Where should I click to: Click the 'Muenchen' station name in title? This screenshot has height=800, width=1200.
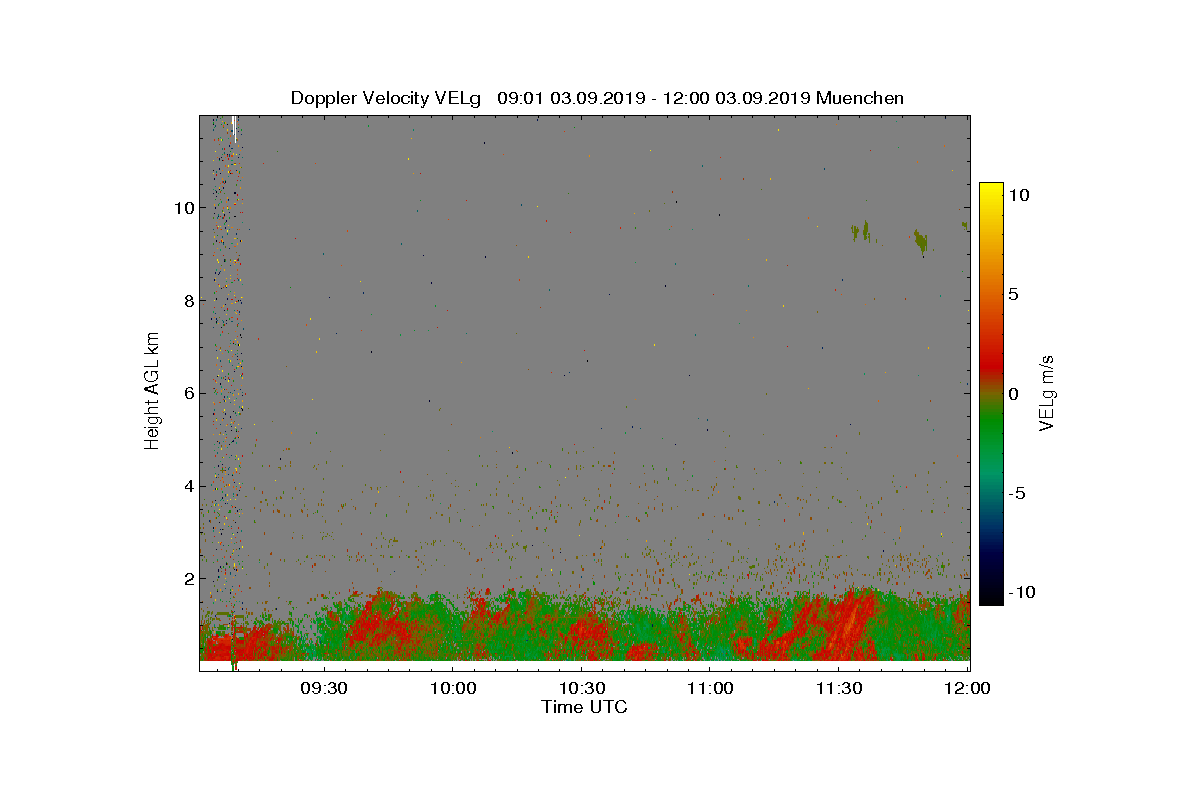coord(860,98)
